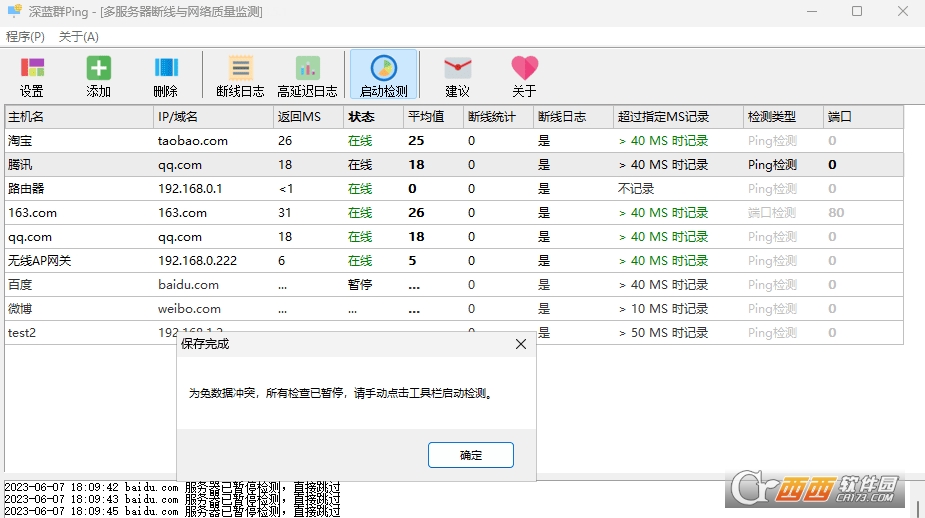Select the 无线AP网关 row
The width and height of the screenshot is (925, 518).
click(x=454, y=261)
